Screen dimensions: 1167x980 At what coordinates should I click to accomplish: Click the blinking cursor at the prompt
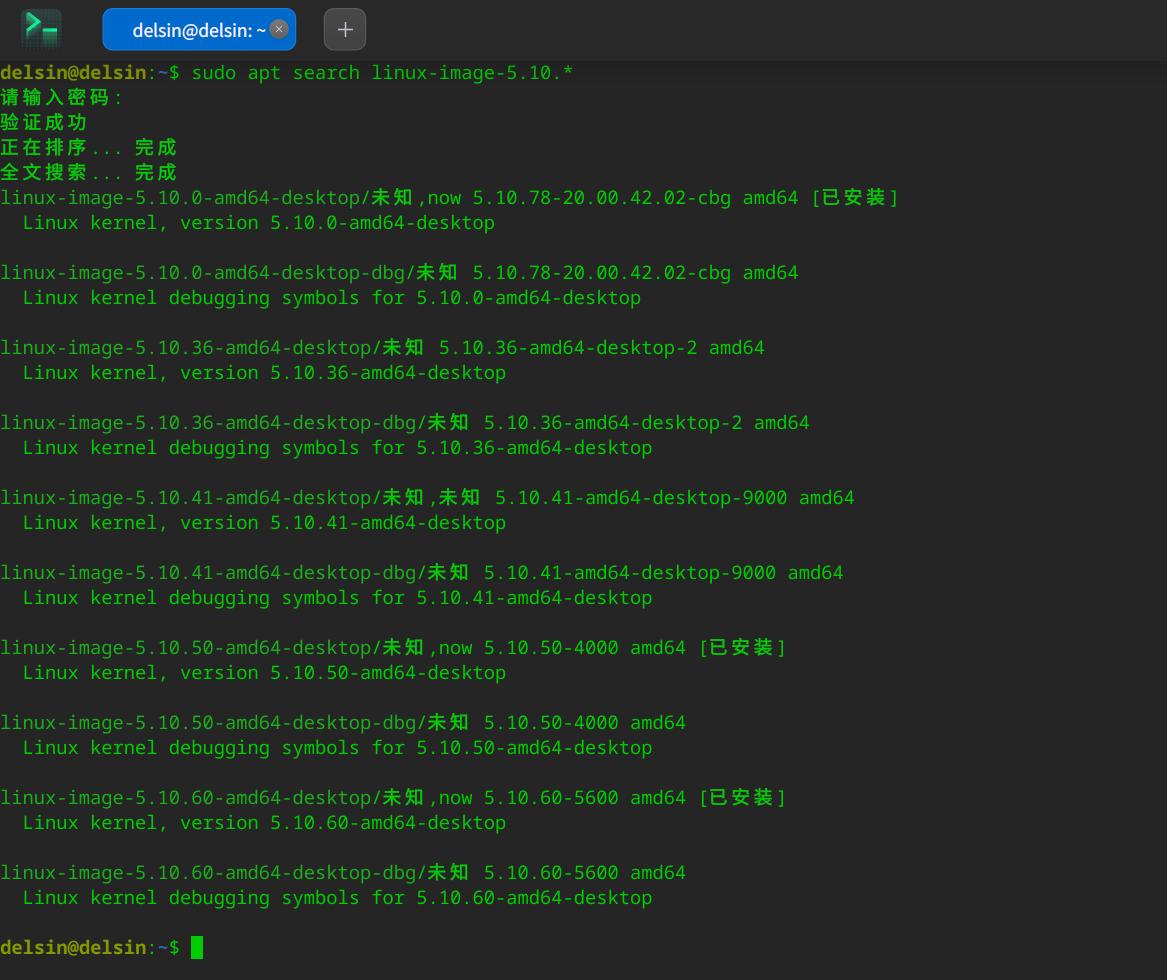pyautogui.click(x=196, y=947)
